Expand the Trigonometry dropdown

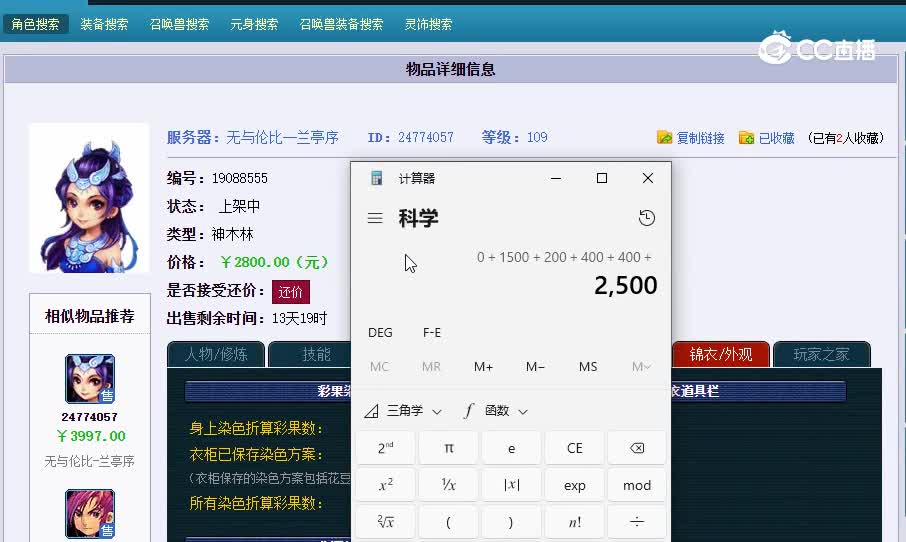tap(403, 411)
